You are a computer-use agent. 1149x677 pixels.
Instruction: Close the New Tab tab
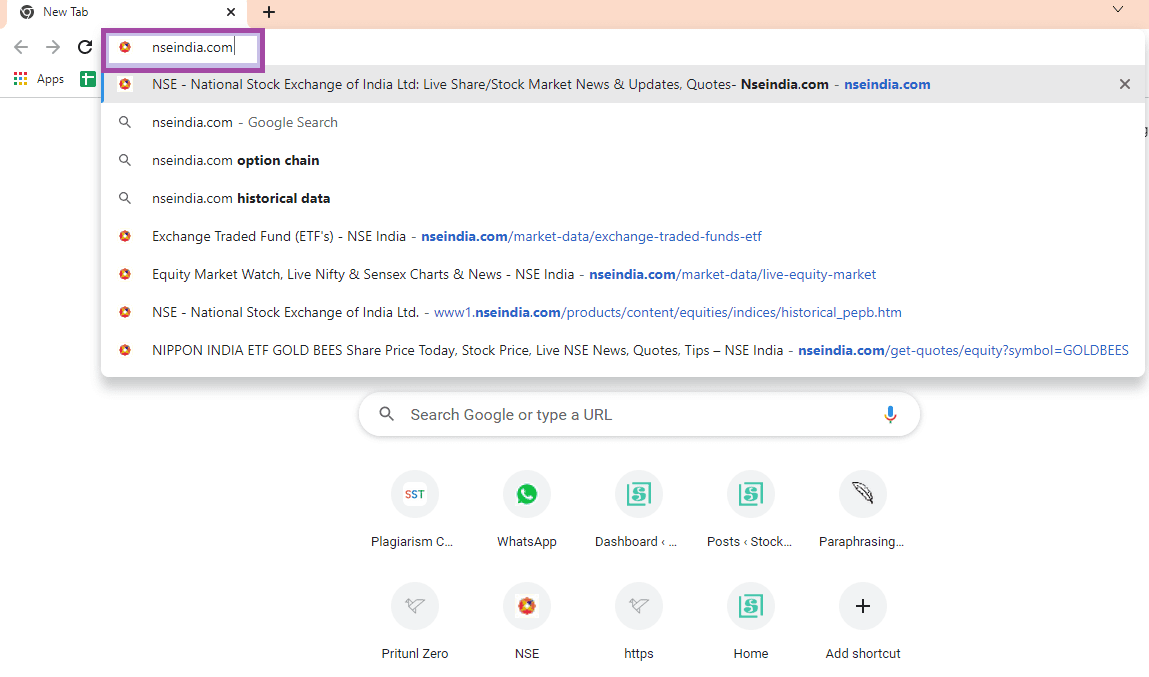point(231,12)
